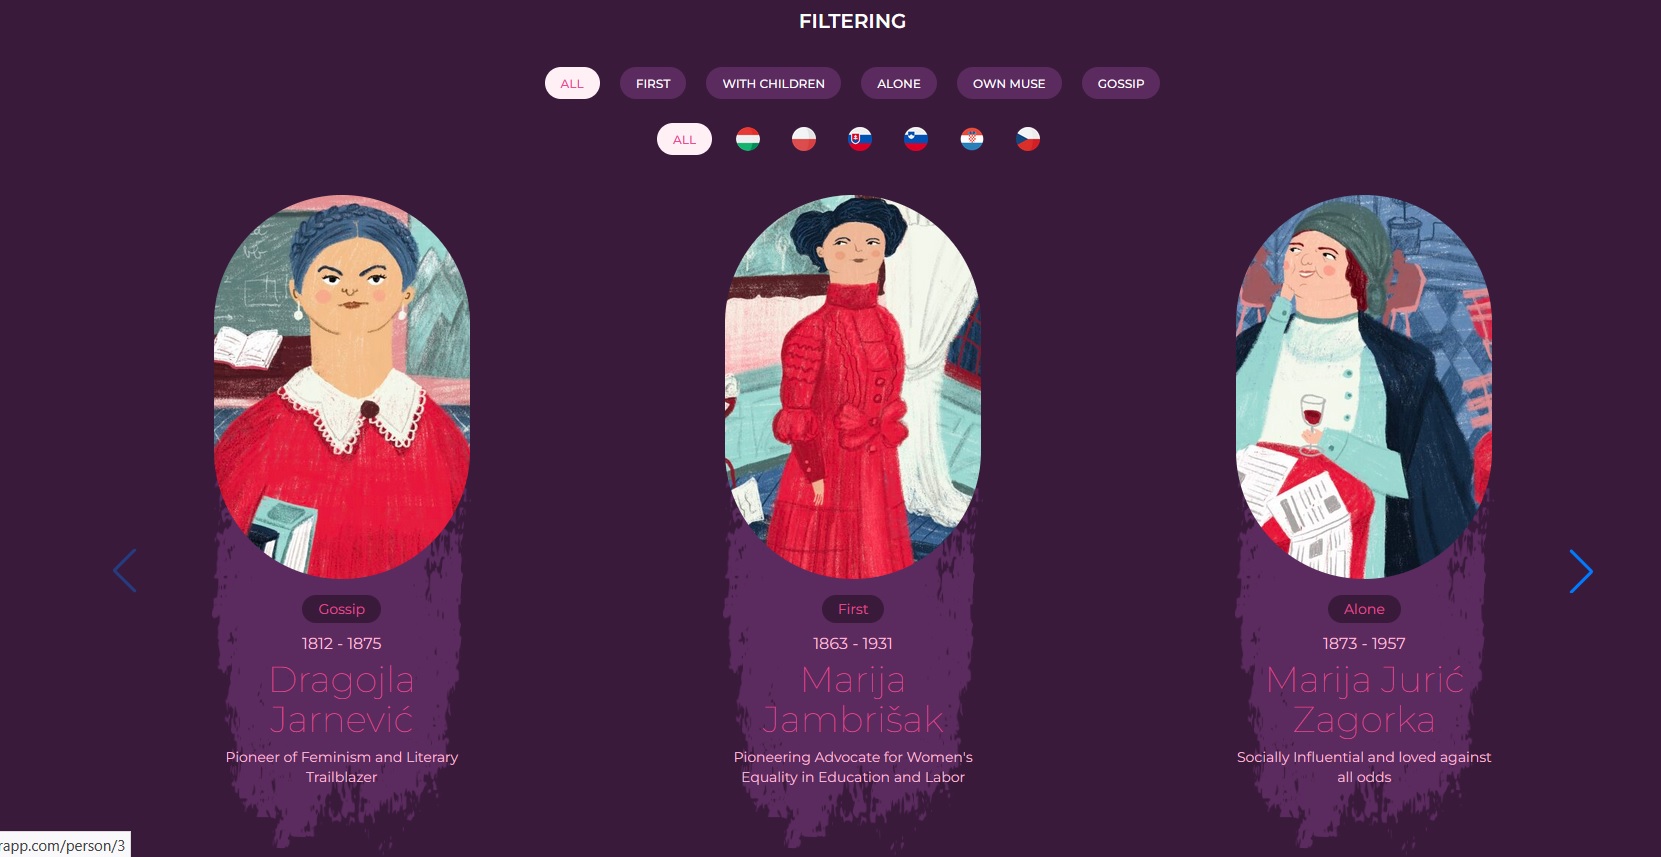Screen dimensions: 1661x857
Task: Enable the FIRST category filter
Action: [653, 83]
